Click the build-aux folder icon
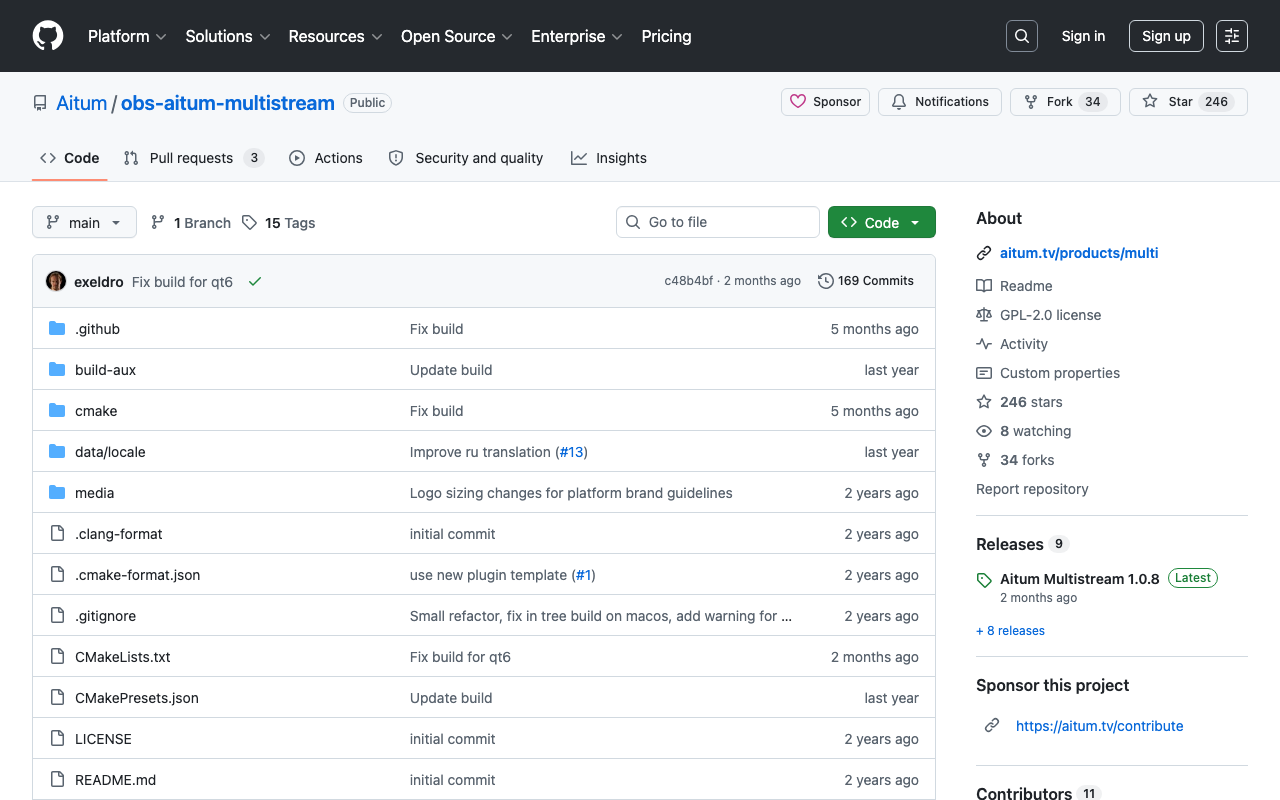This screenshot has width=1280, height=800. tap(57, 370)
